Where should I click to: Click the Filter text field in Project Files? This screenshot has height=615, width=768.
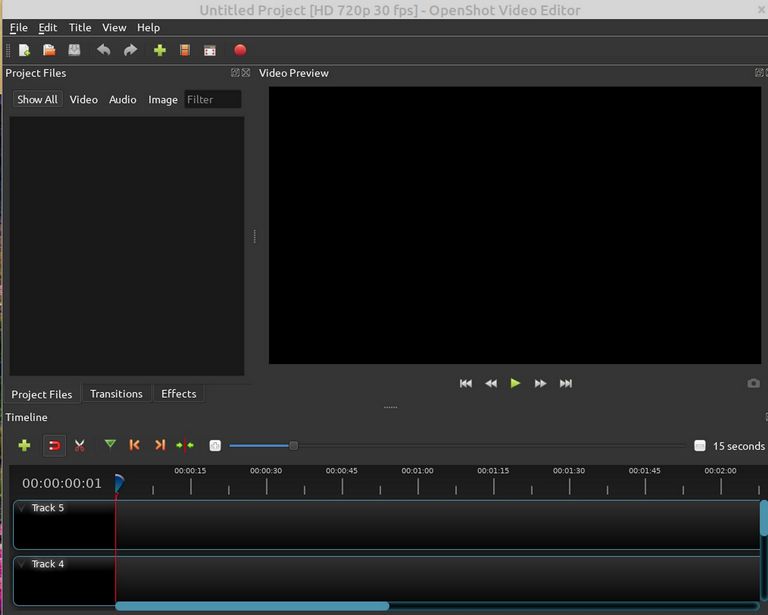(x=213, y=100)
